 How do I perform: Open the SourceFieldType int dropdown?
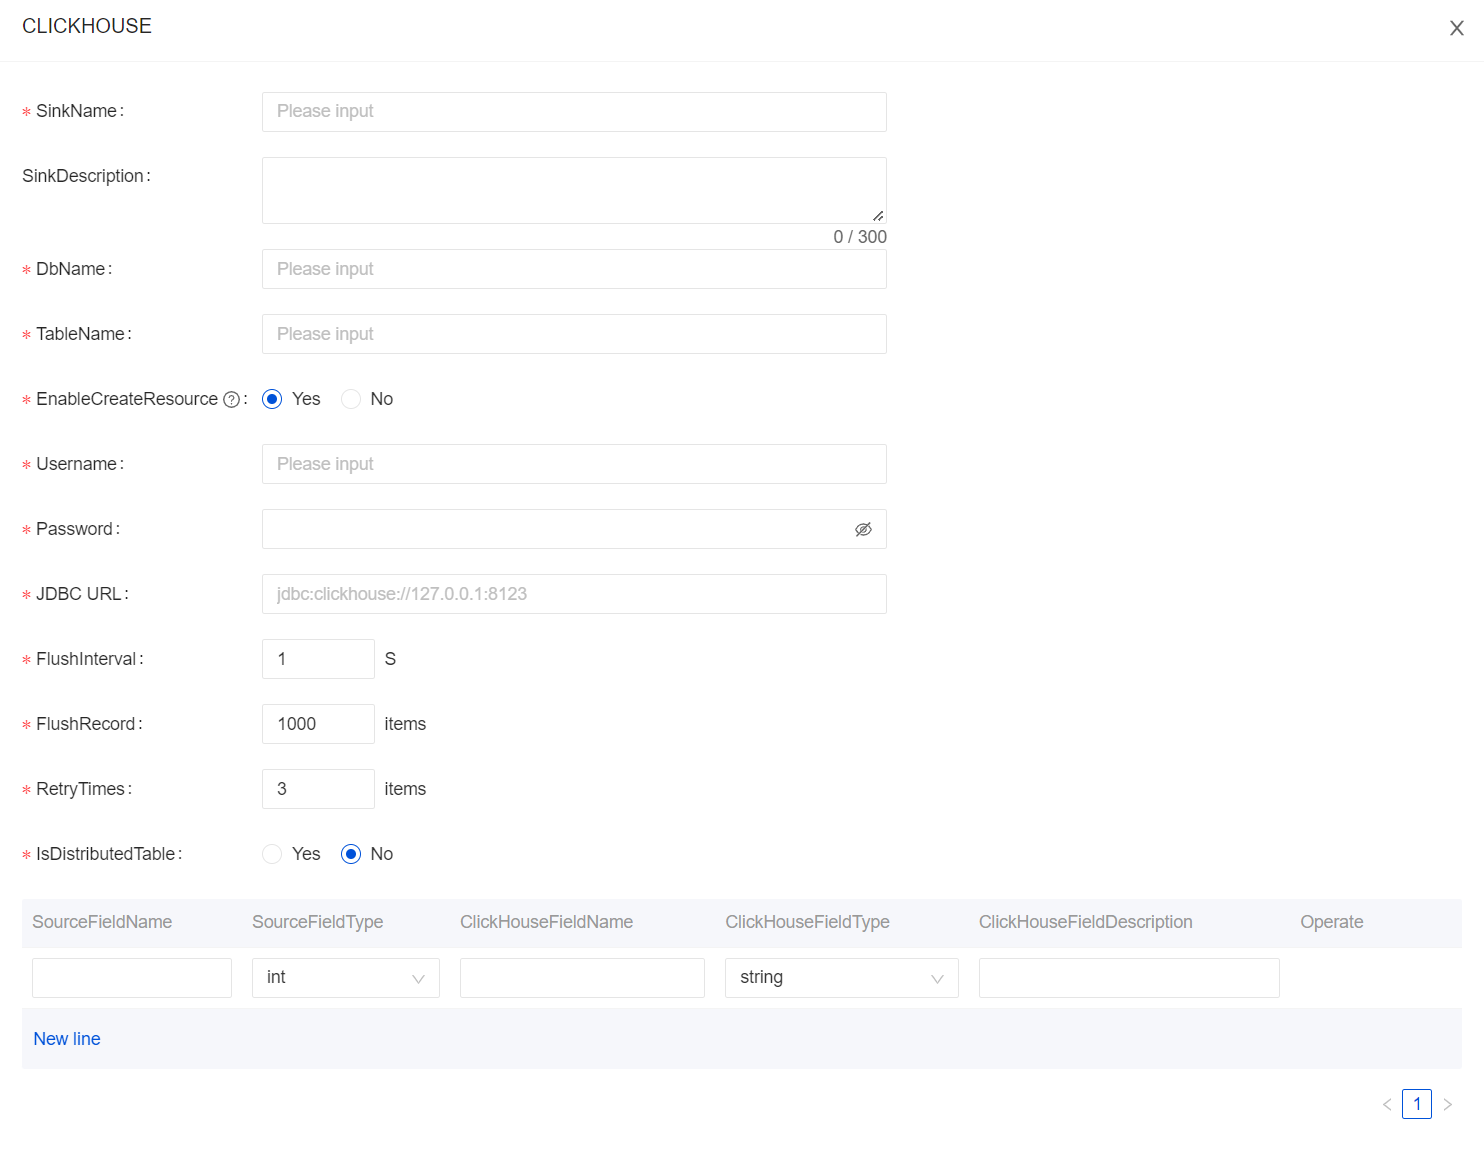pyautogui.click(x=345, y=978)
